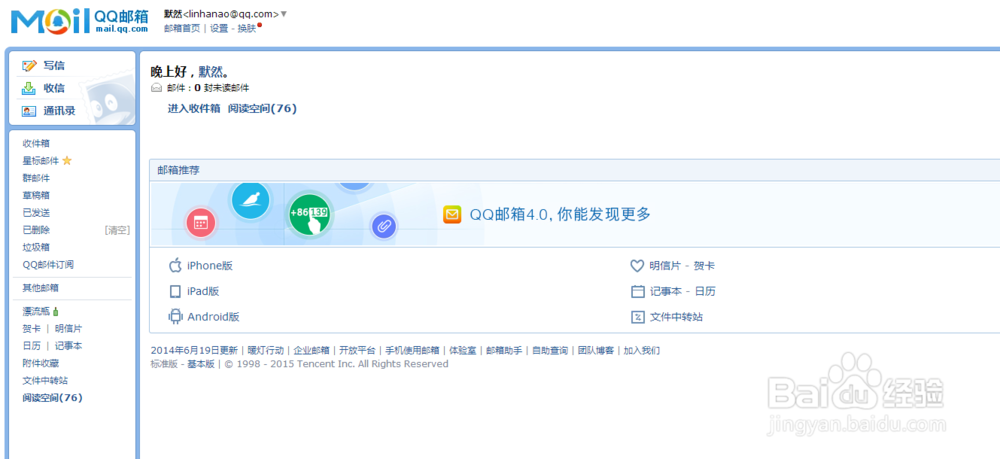Click the Apple icon for iPhone版
This screenshot has width=1000, height=459.
[175, 266]
